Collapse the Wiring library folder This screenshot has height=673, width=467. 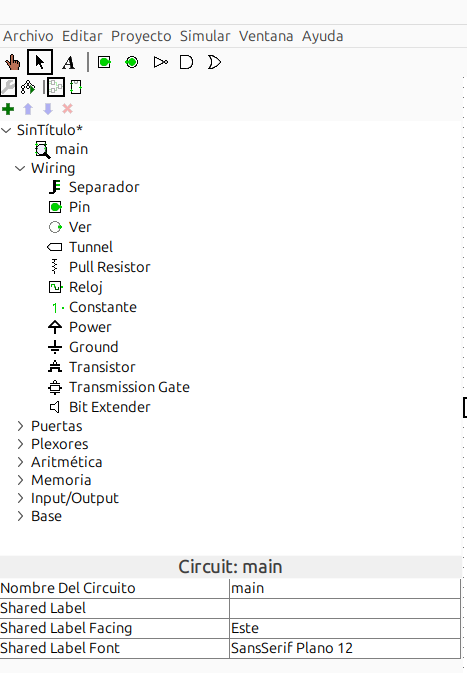point(20,168)
